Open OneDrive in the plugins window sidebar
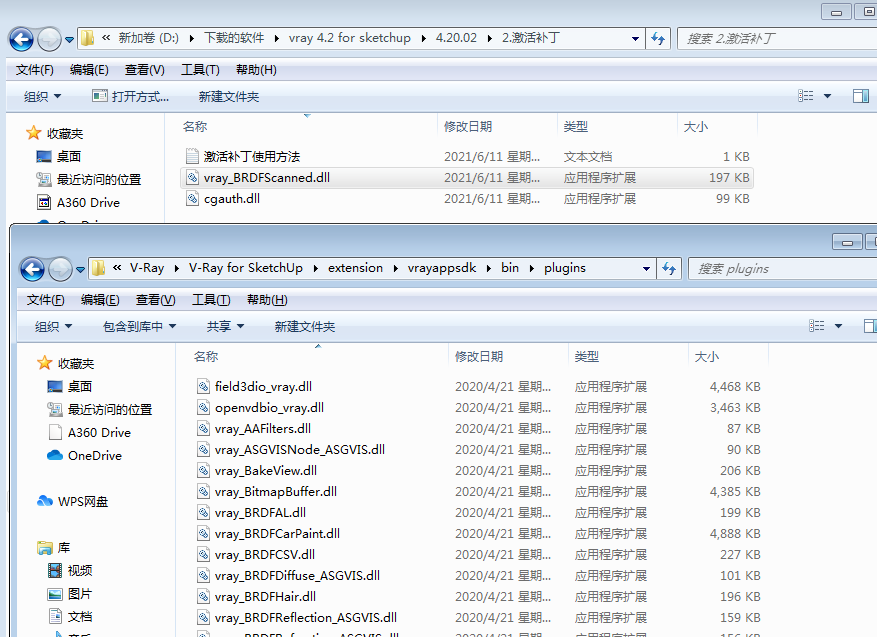The height and width of the screenshot is (637, 877). 84,456
